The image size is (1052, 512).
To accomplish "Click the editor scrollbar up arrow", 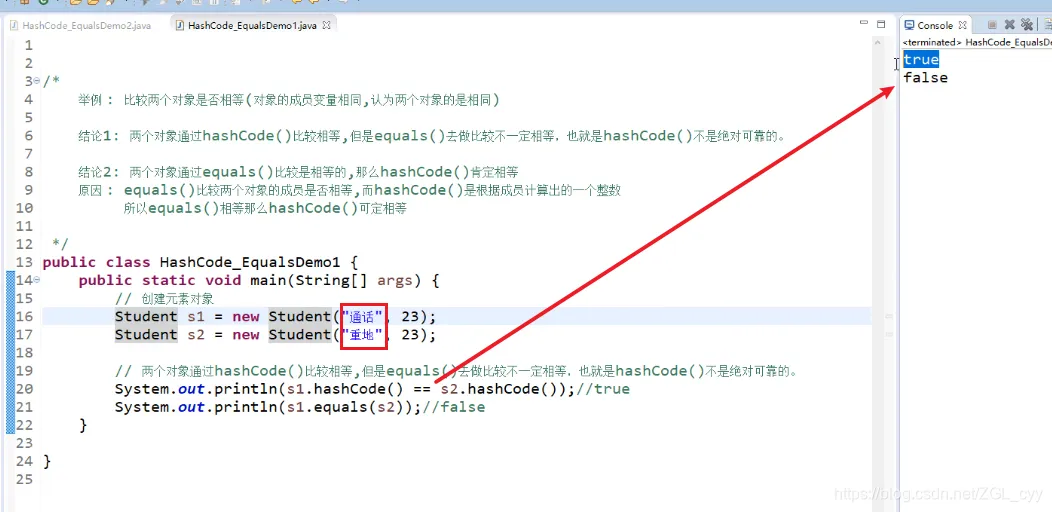I will (x=880, y=42).
